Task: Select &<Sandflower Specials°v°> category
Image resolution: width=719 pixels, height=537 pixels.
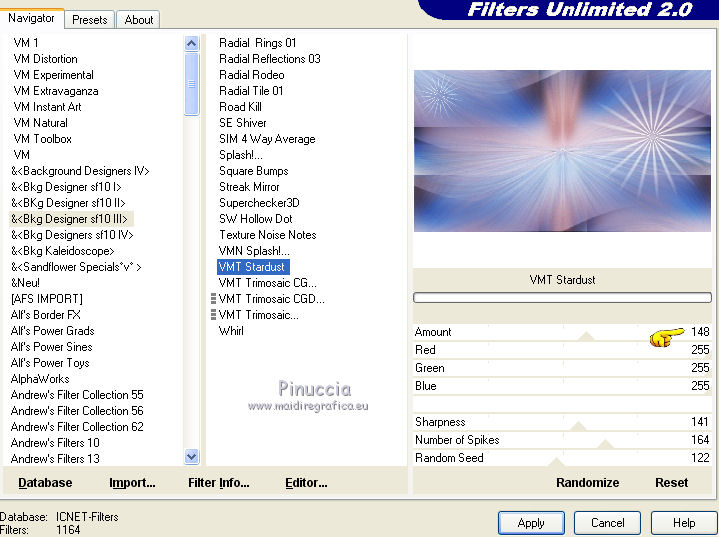Action: point(76,267)
